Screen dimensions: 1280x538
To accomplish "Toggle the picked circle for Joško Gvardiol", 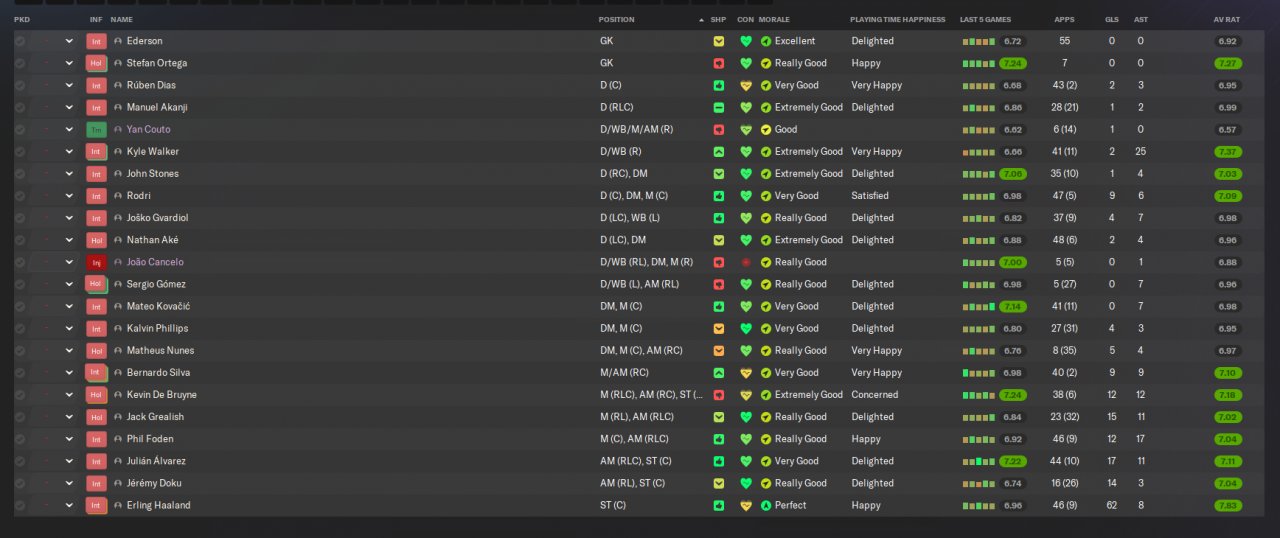I will pyautogui.click(x=20, y=218).
